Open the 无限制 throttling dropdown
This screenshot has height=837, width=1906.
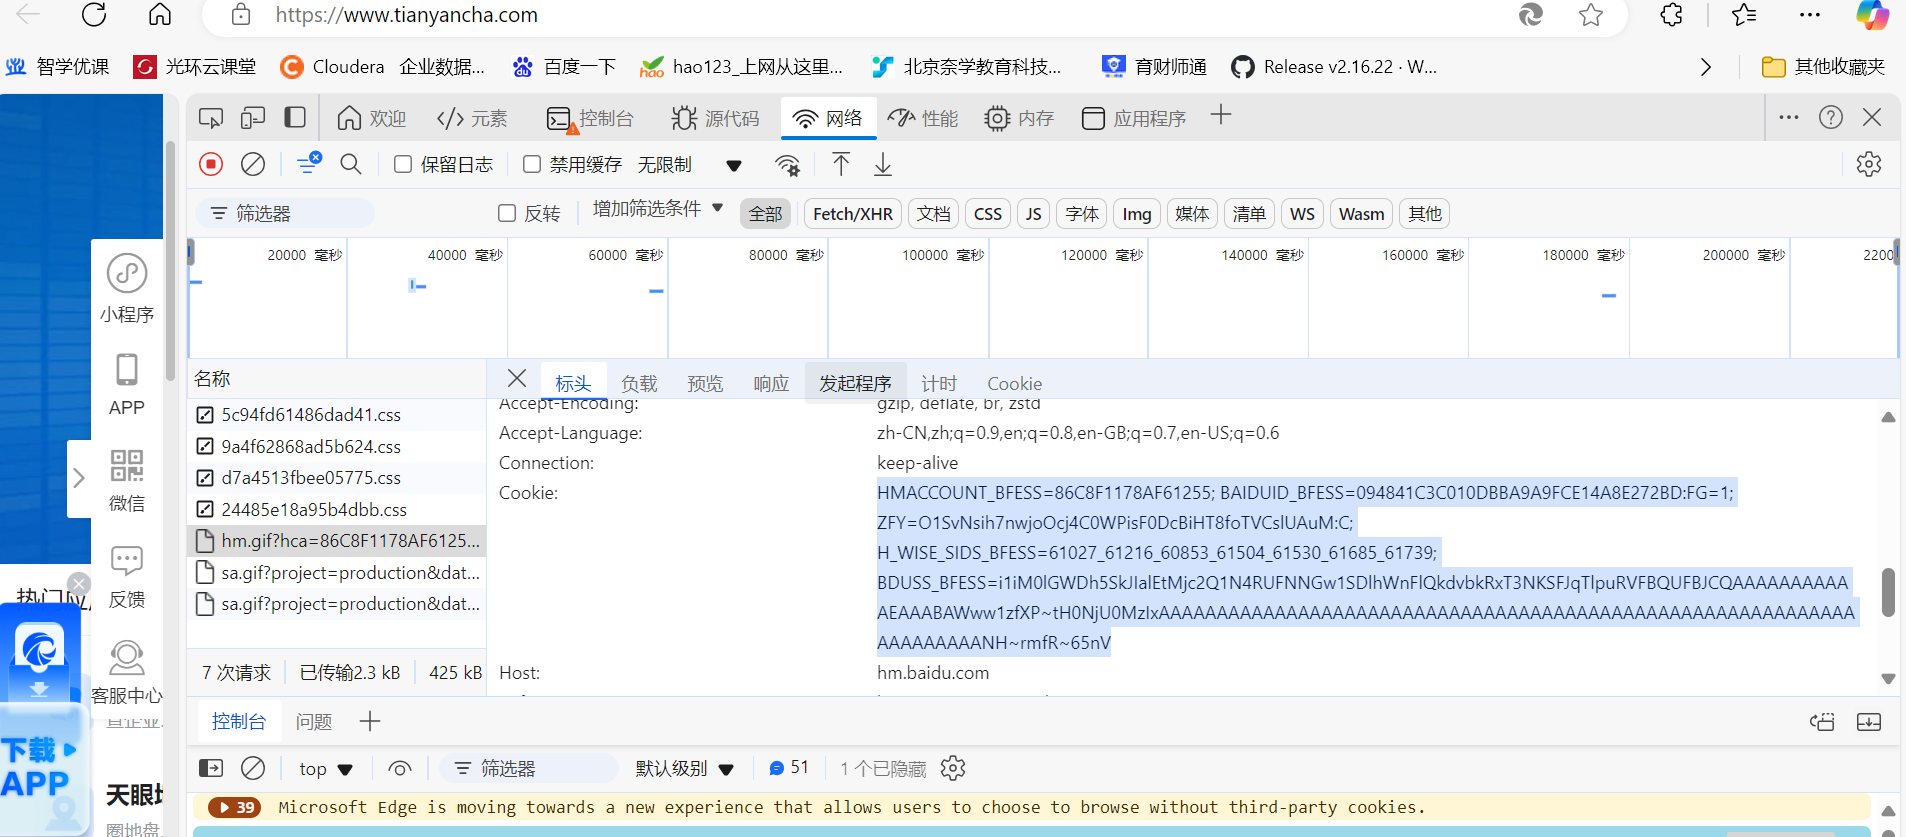[x=733, y=165]
